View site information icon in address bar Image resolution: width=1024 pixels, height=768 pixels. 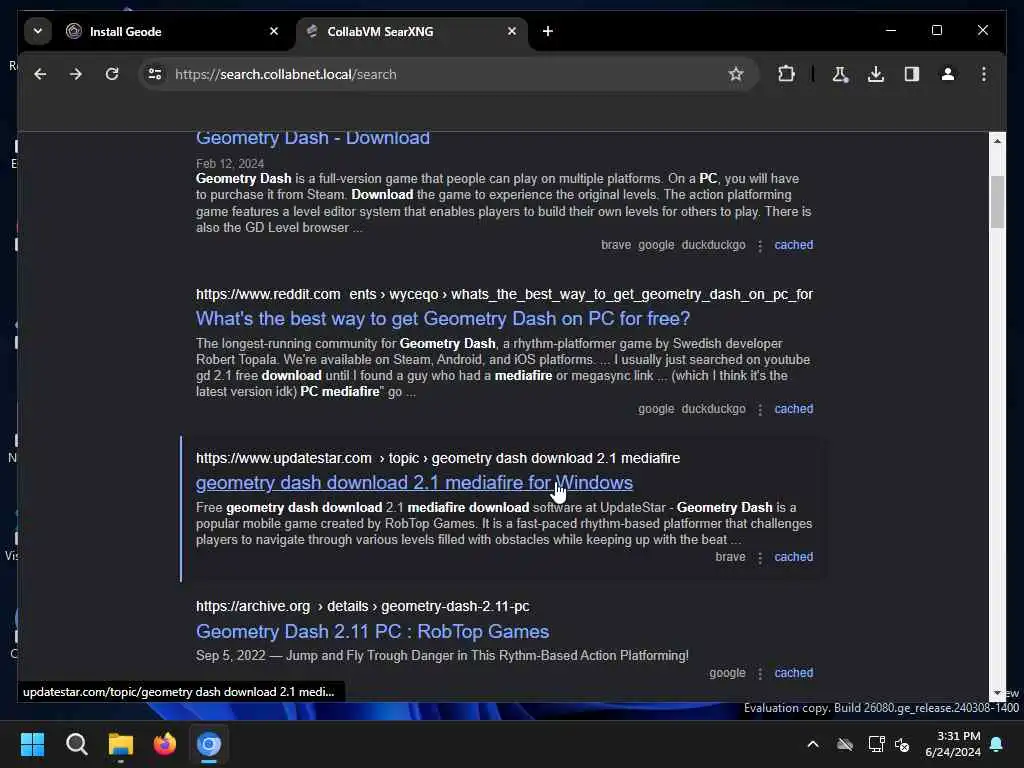click(x=155, y=74)
